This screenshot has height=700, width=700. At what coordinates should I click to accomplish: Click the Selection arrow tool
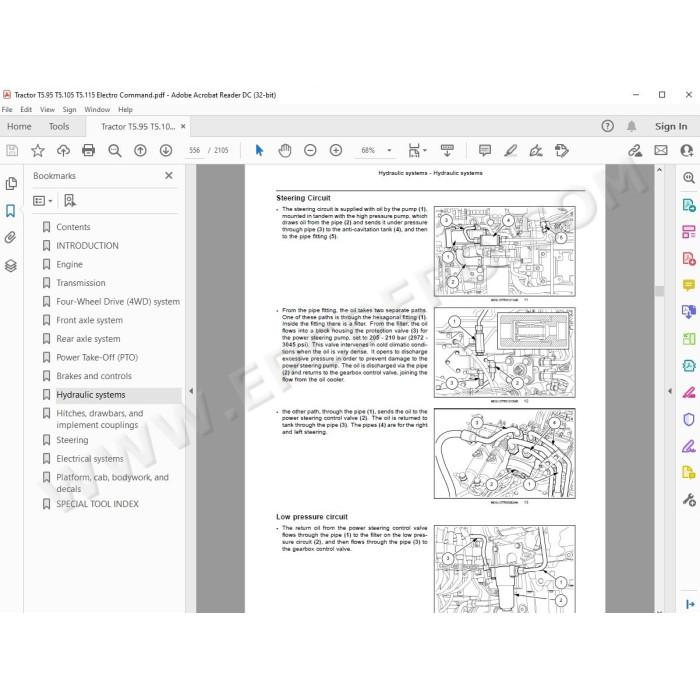pyautogui.click(x=259, y=150)
